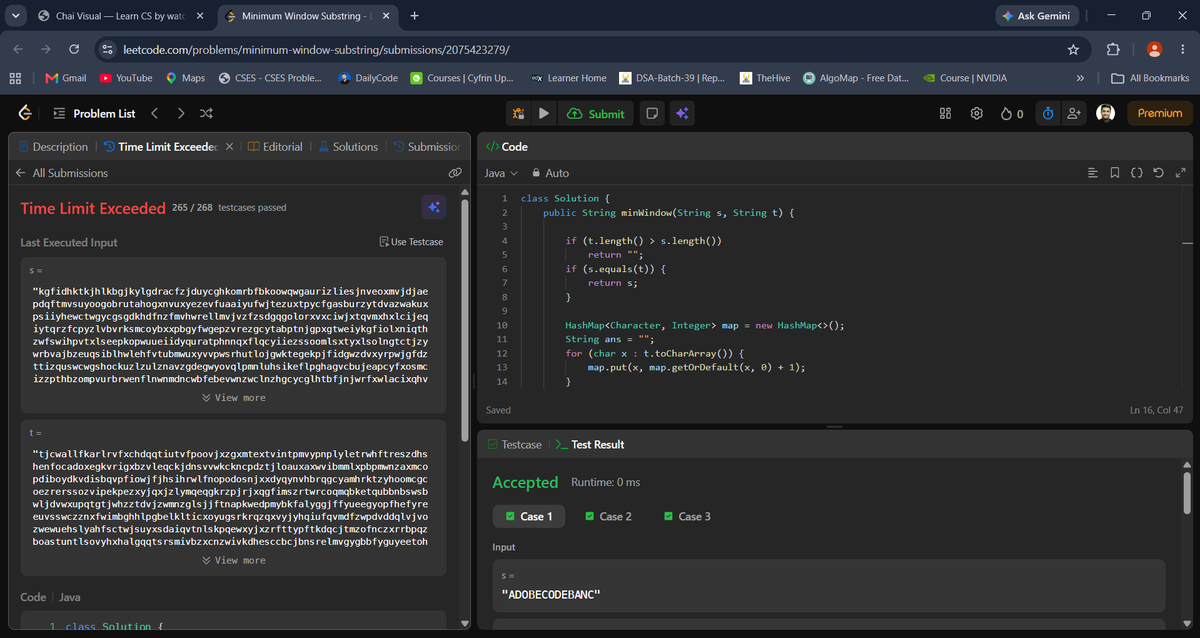Select the Case 3 test case
This screenshot has width=1200, height=638.
[687, 516]
